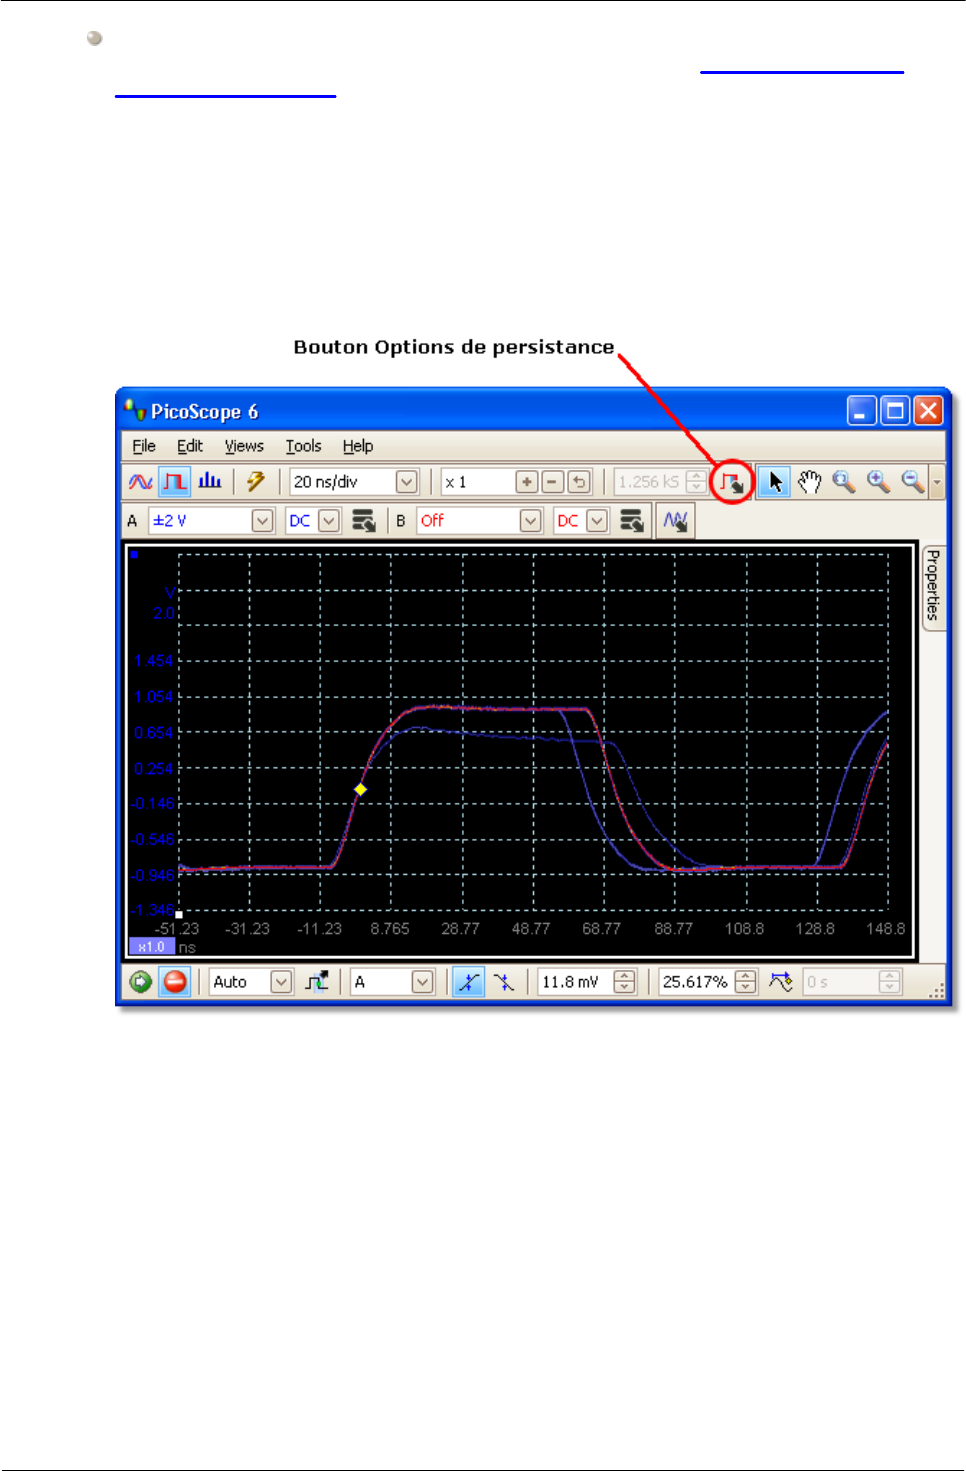Reset horizontal zoom with undo button
Image resolution: width=966 pixels, height=1471 pixels.
point(579,482)
